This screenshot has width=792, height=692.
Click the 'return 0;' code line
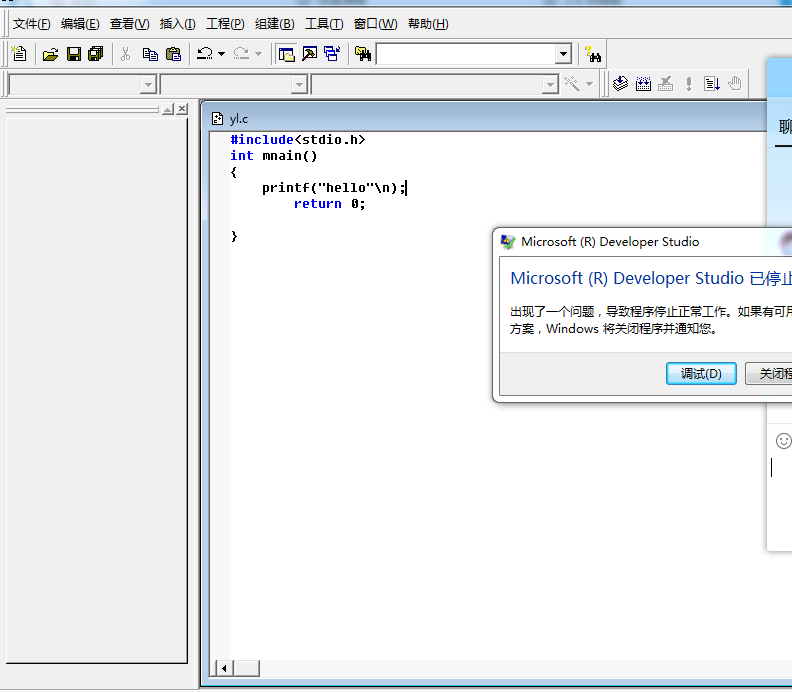point(329,204)
